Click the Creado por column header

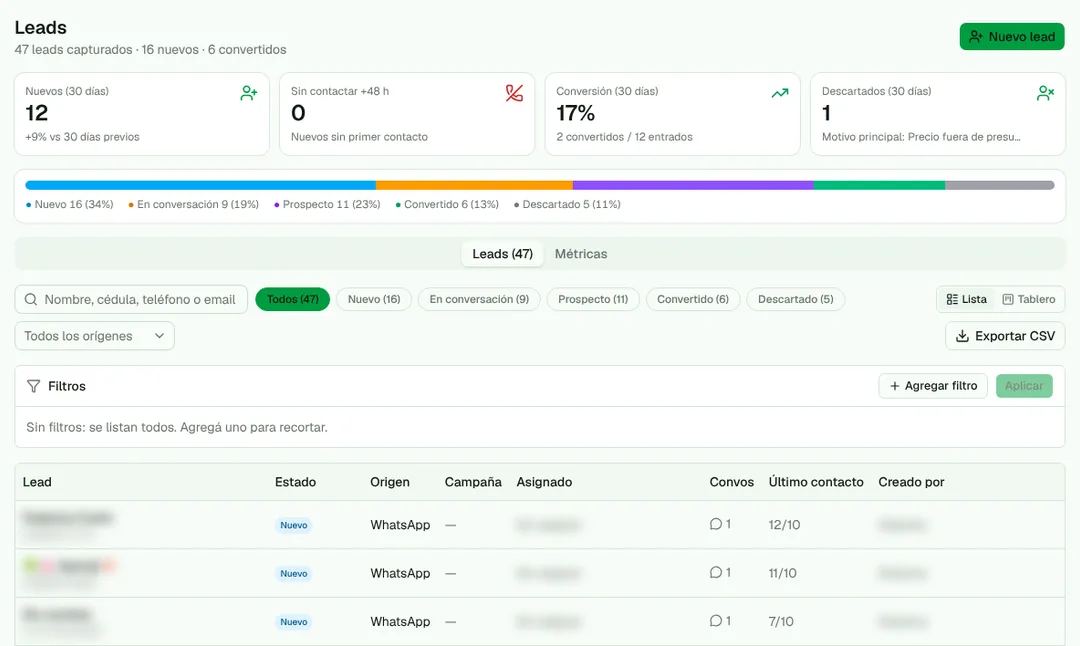[x=911, y=482]
